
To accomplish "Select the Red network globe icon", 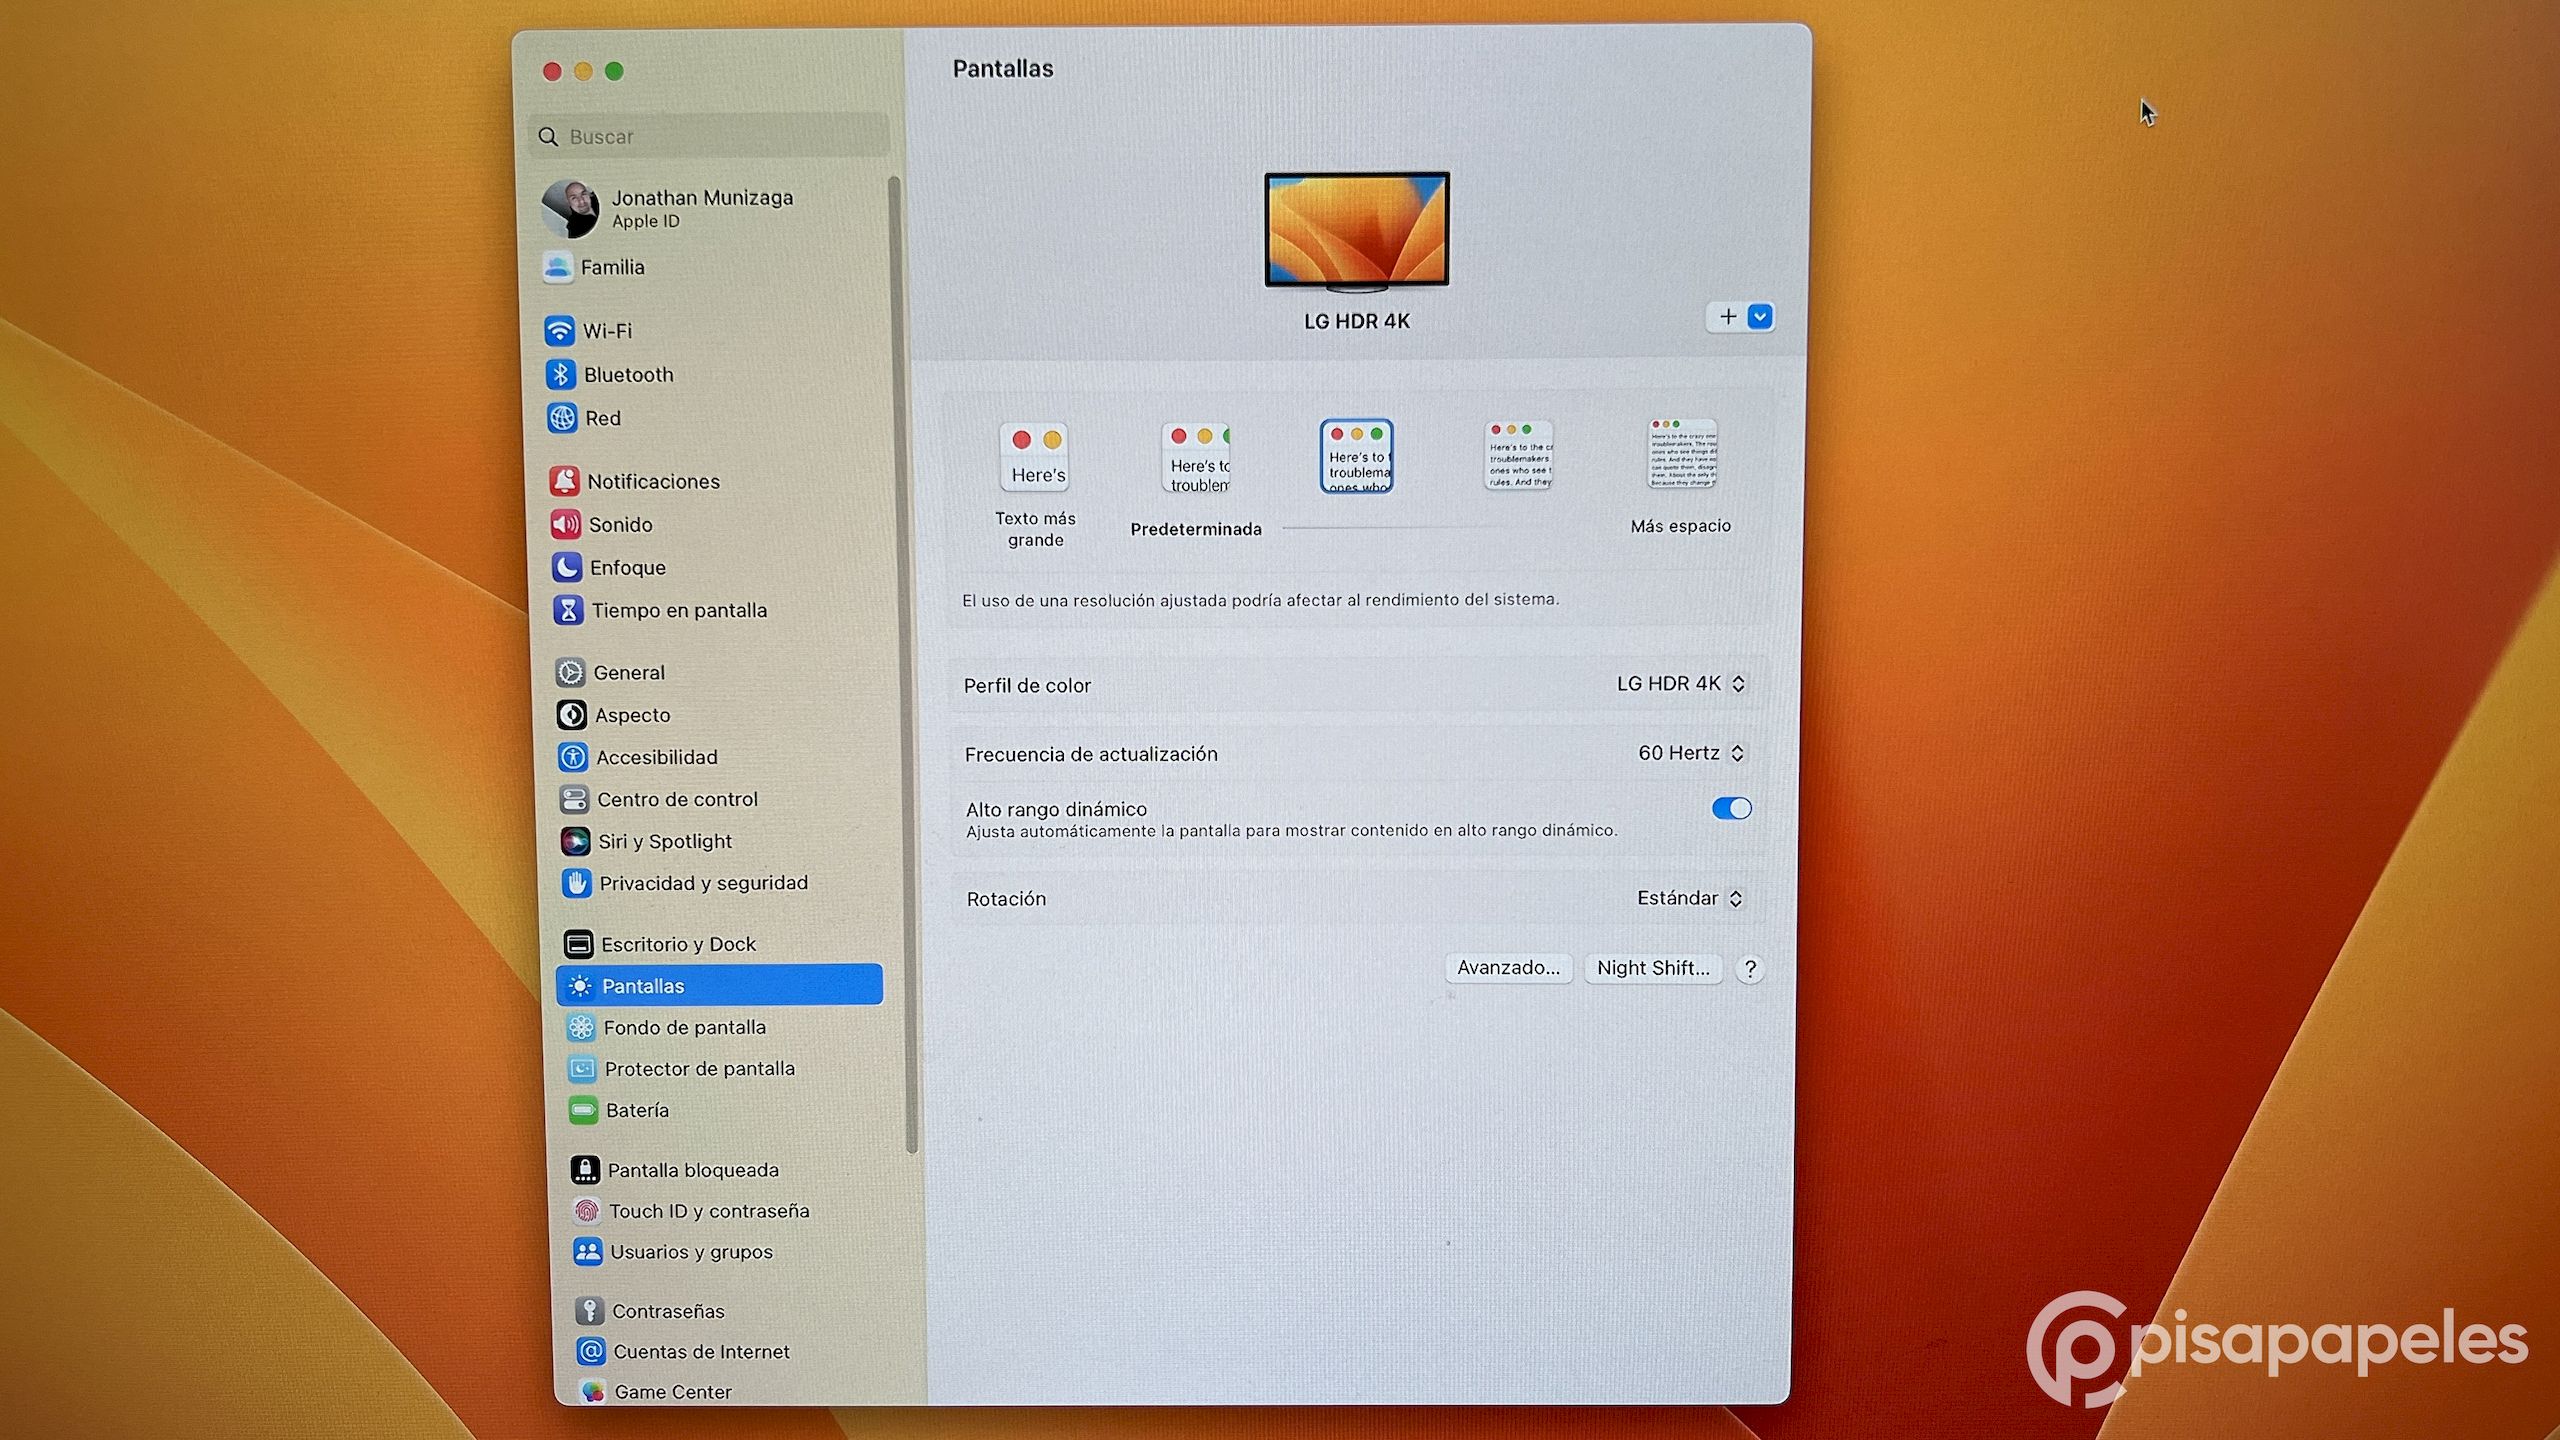I will click(562, 418).
